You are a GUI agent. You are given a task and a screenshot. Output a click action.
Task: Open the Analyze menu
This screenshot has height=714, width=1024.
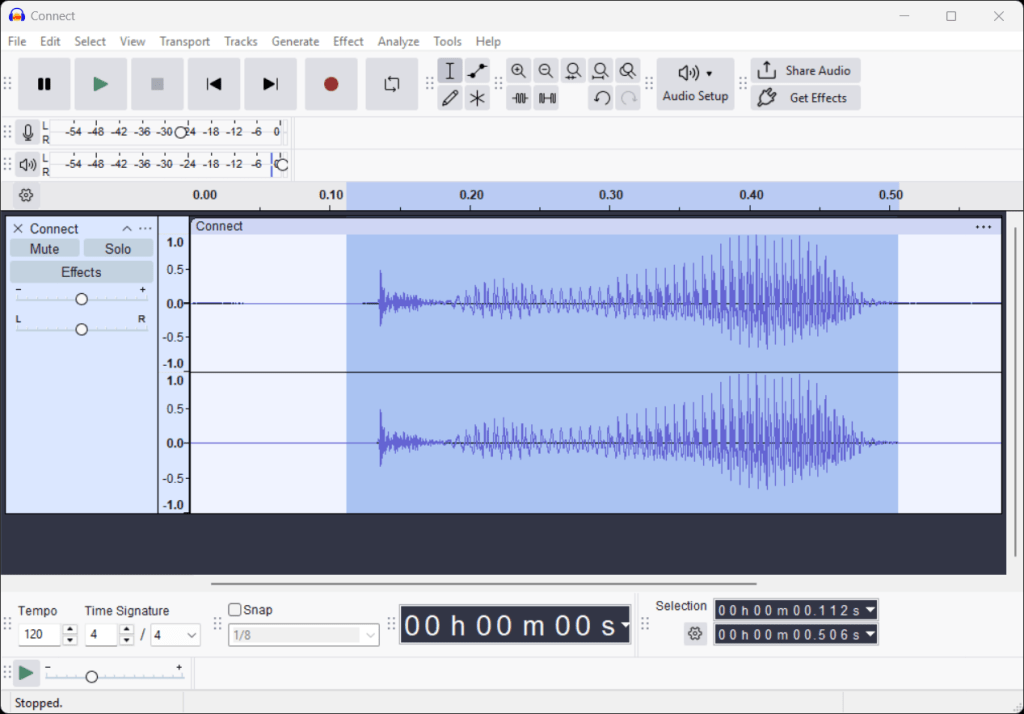click(398, 41)
